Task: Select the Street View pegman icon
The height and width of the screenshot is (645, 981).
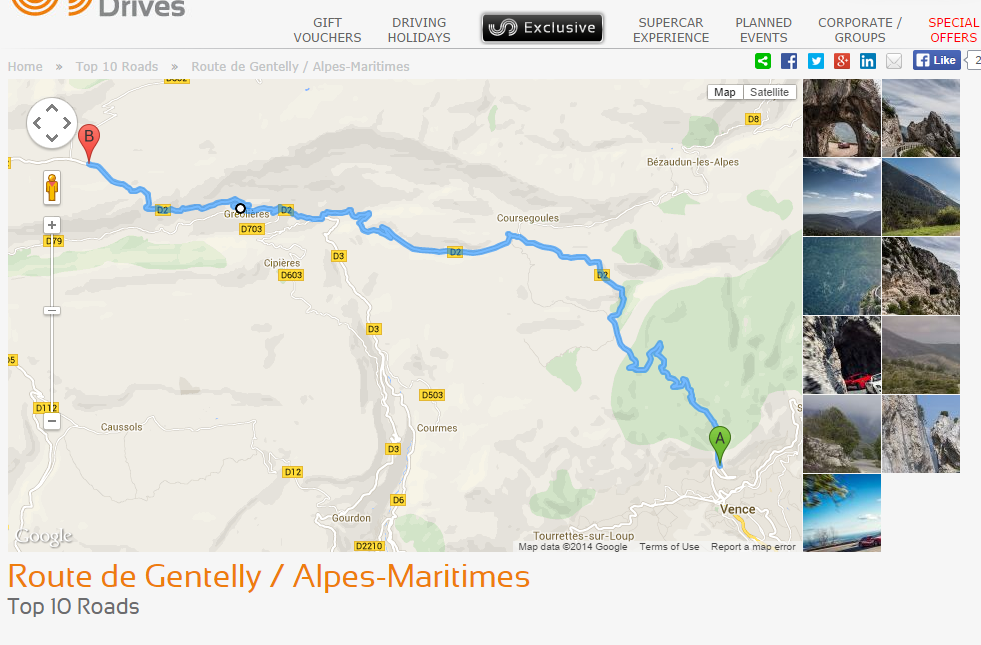Action: point(52,187)
